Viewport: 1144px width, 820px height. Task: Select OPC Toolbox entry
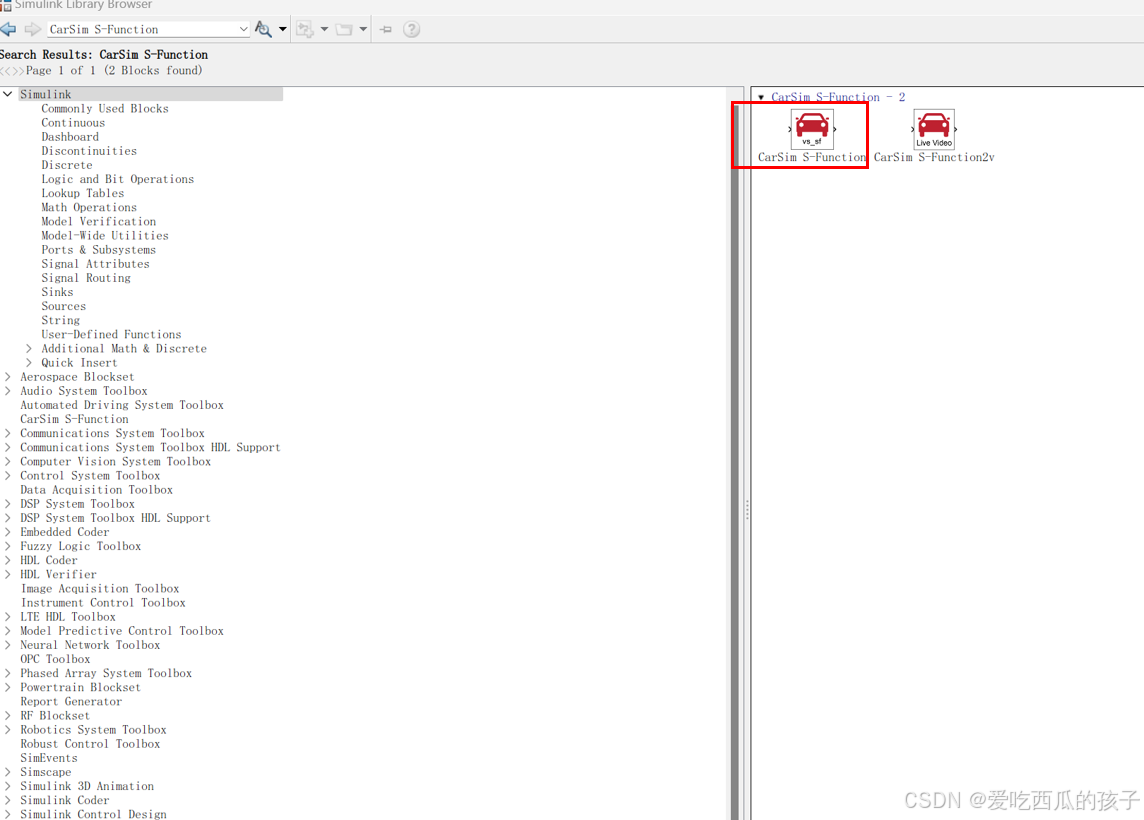tap(55, 659)
